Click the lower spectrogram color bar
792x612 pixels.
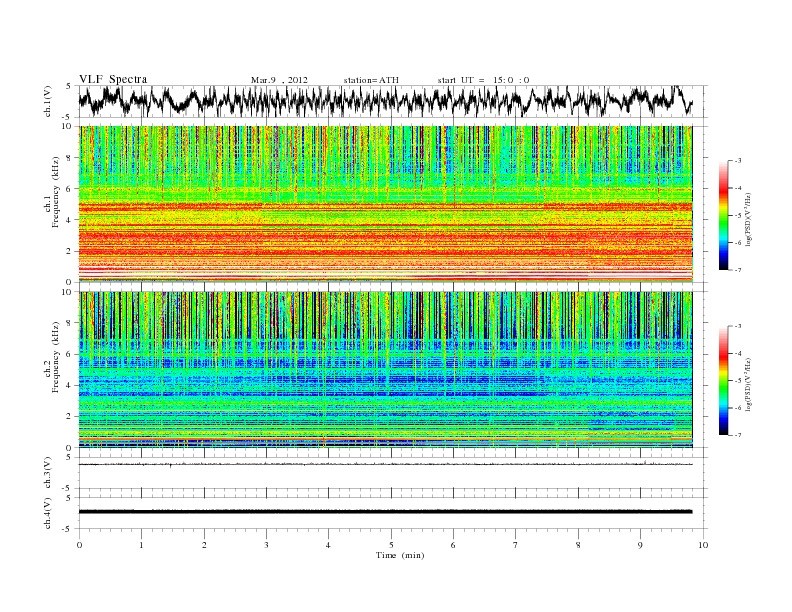point(723,380)
